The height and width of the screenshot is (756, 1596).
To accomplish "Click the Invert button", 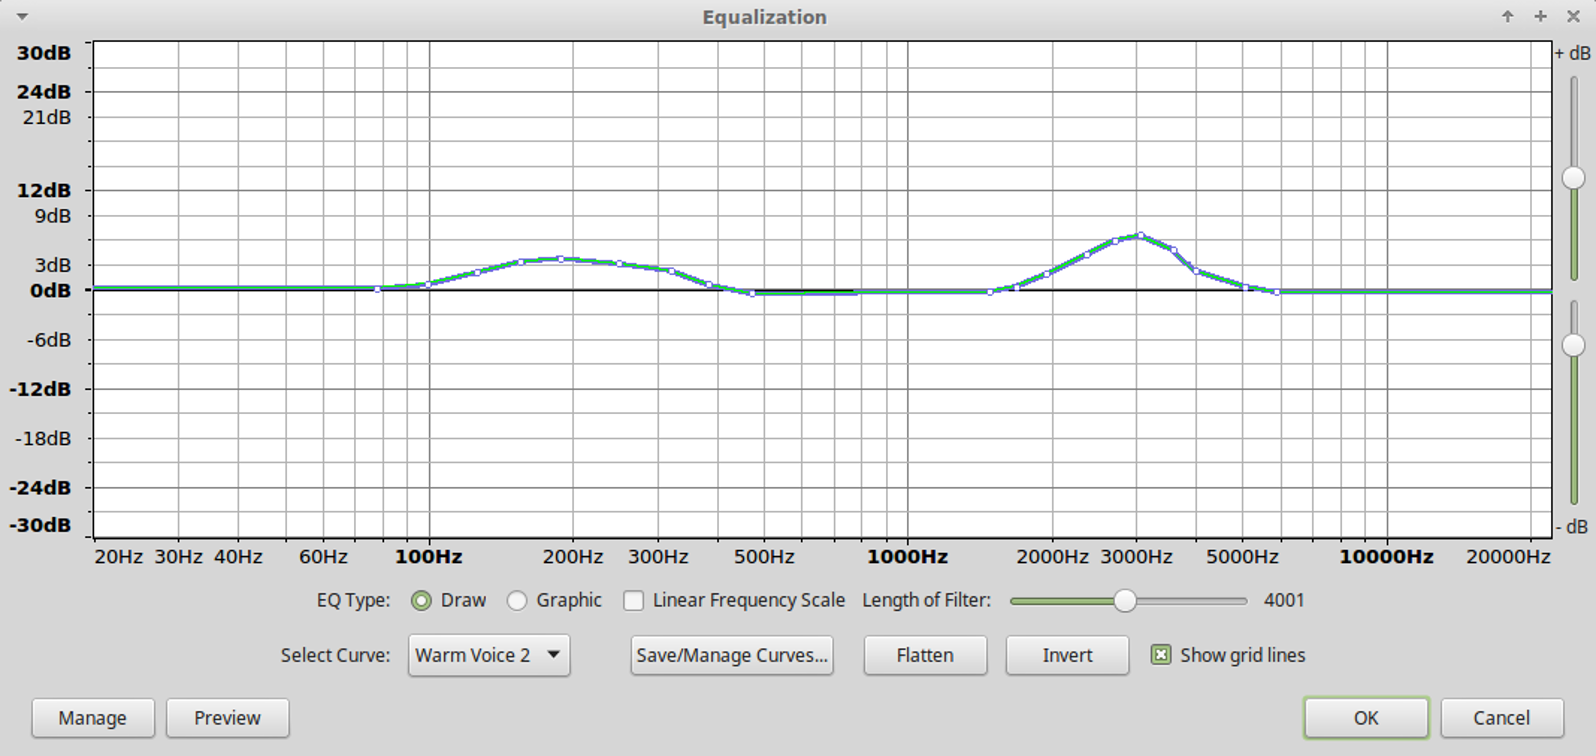I will 1067,656.
